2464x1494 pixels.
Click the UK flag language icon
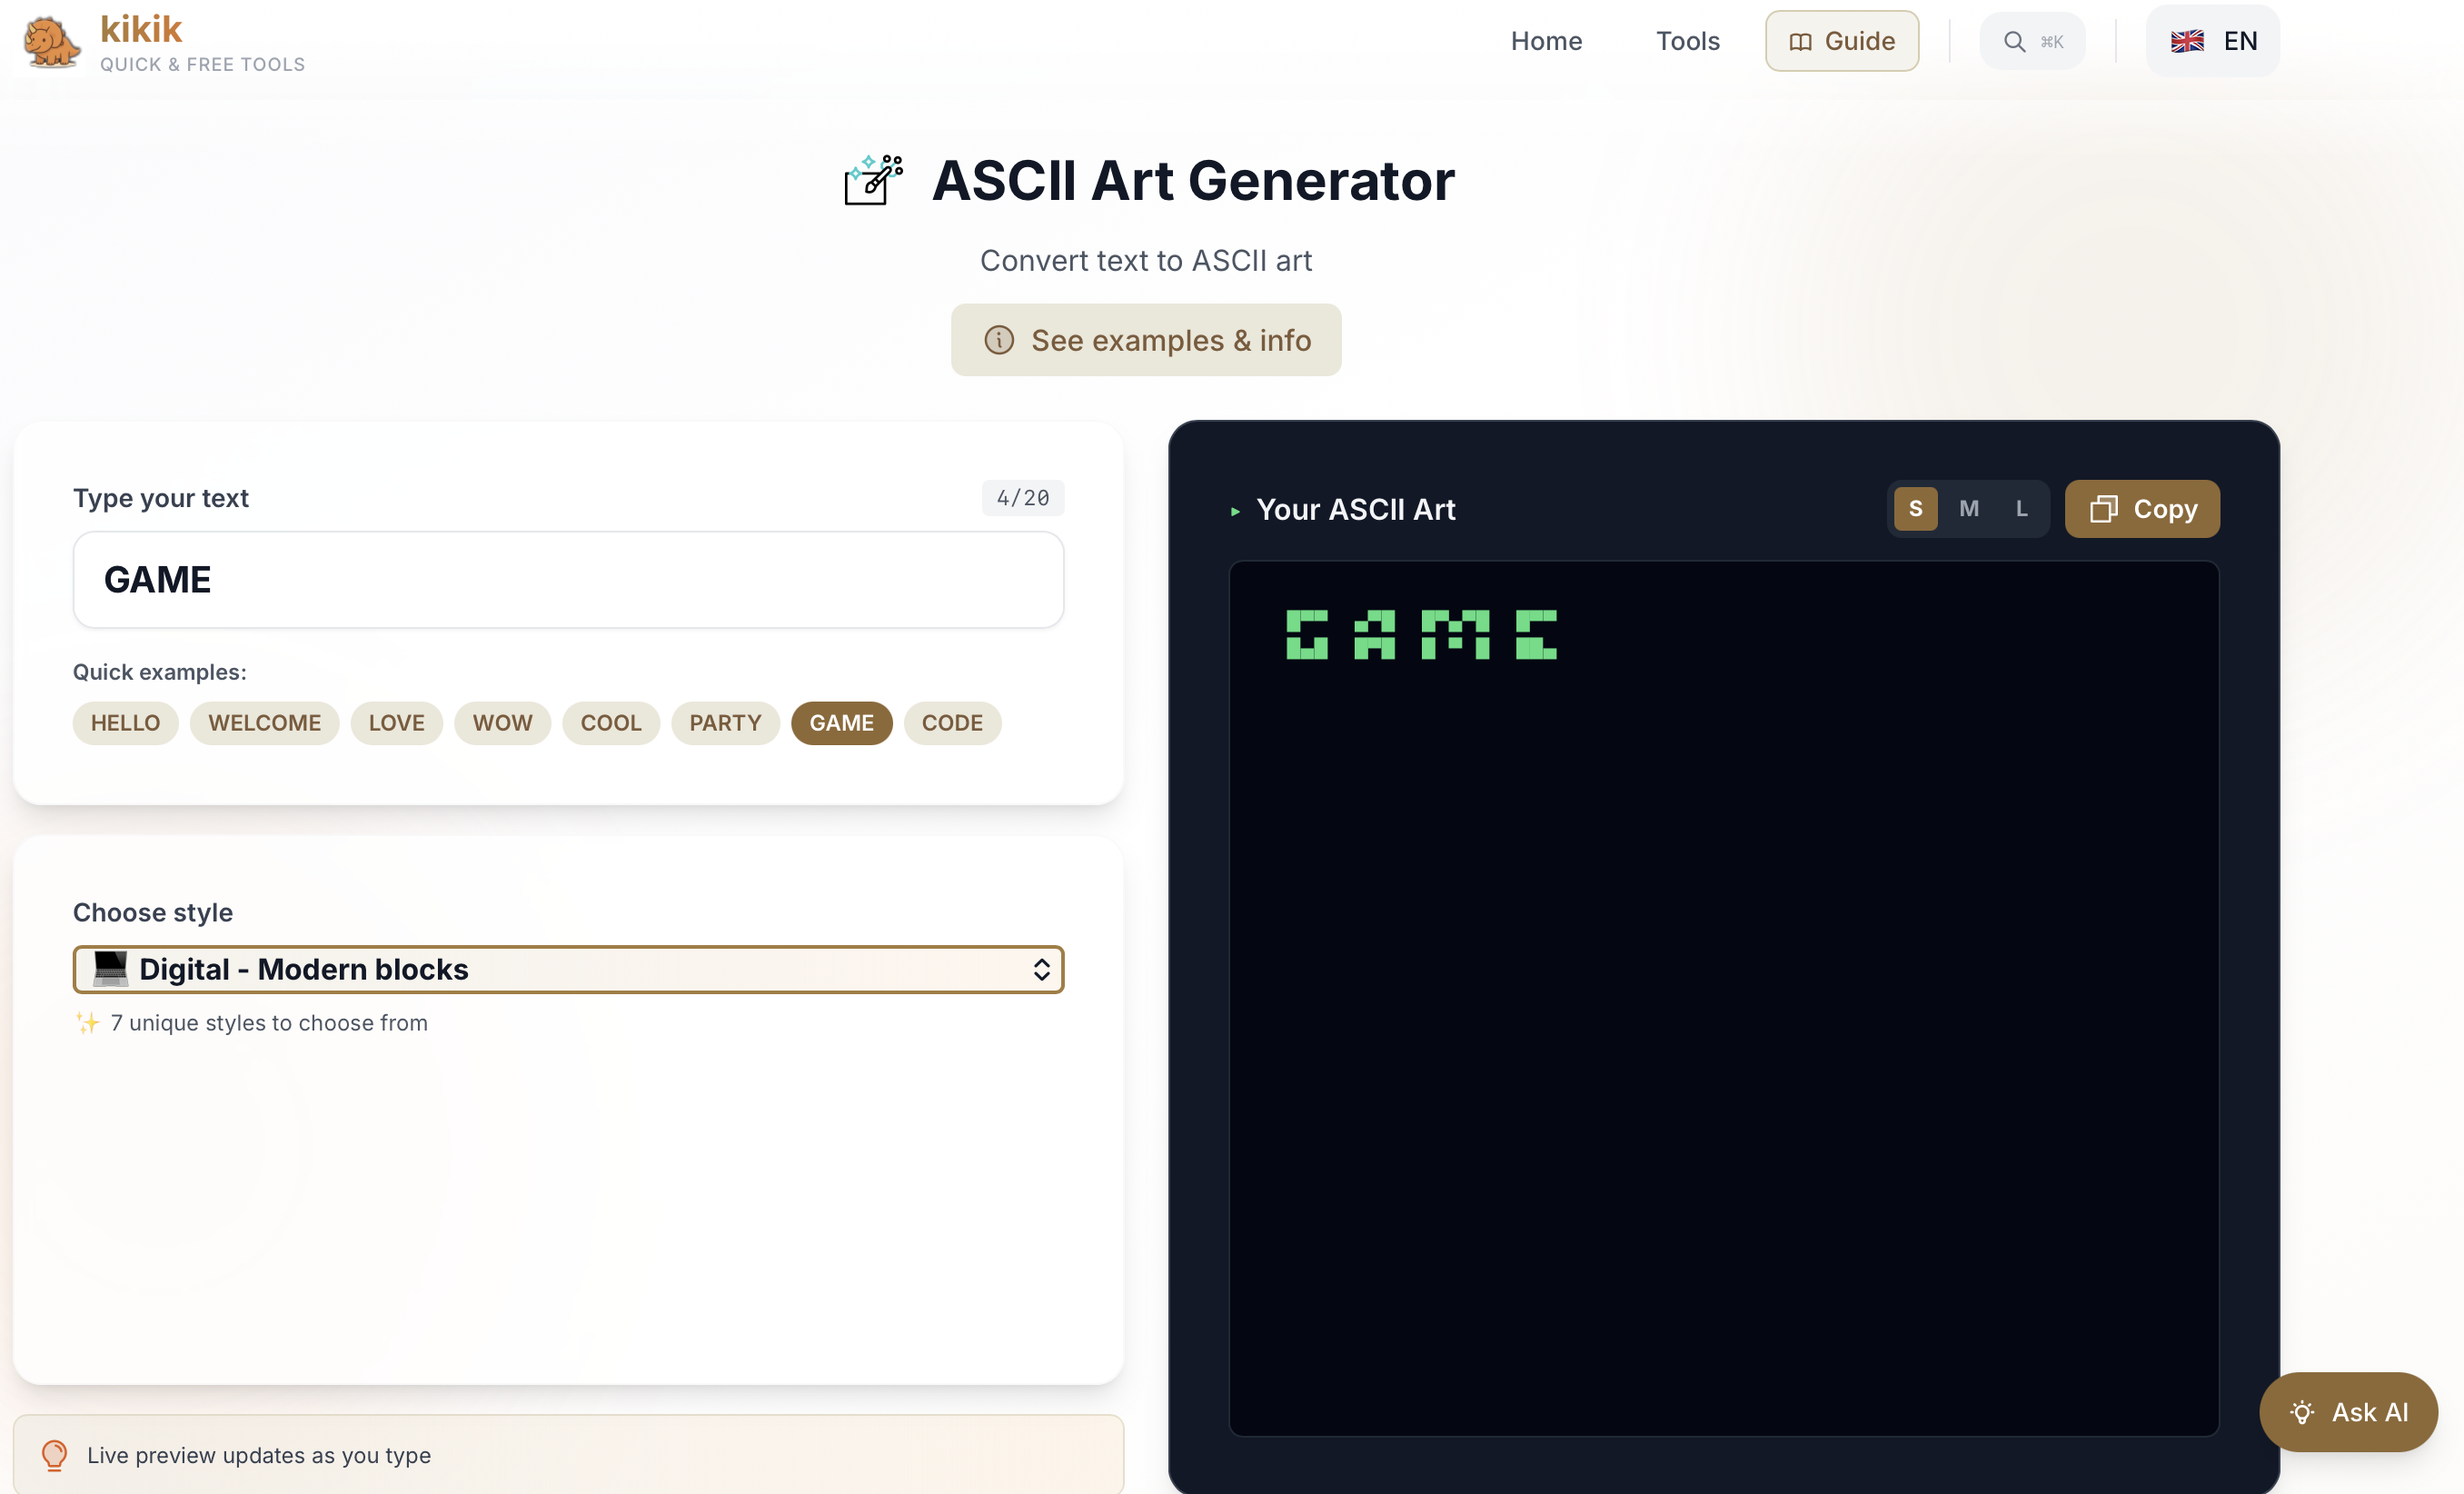coord(2187,42)
